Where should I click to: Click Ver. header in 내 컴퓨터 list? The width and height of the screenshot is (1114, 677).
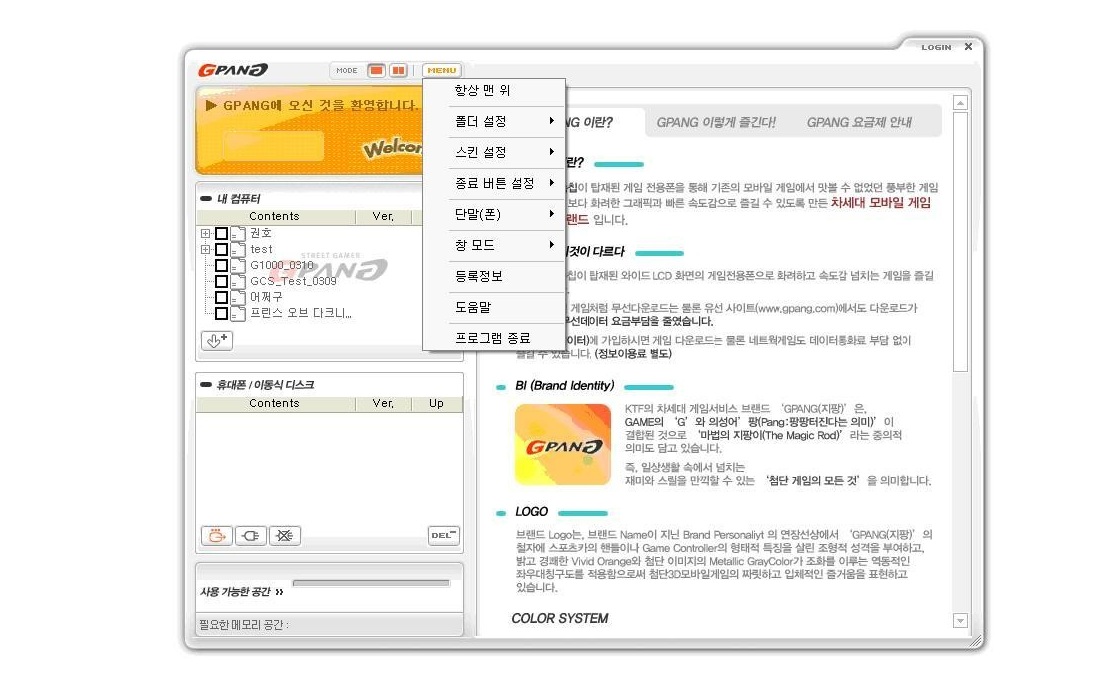point(383,217)
